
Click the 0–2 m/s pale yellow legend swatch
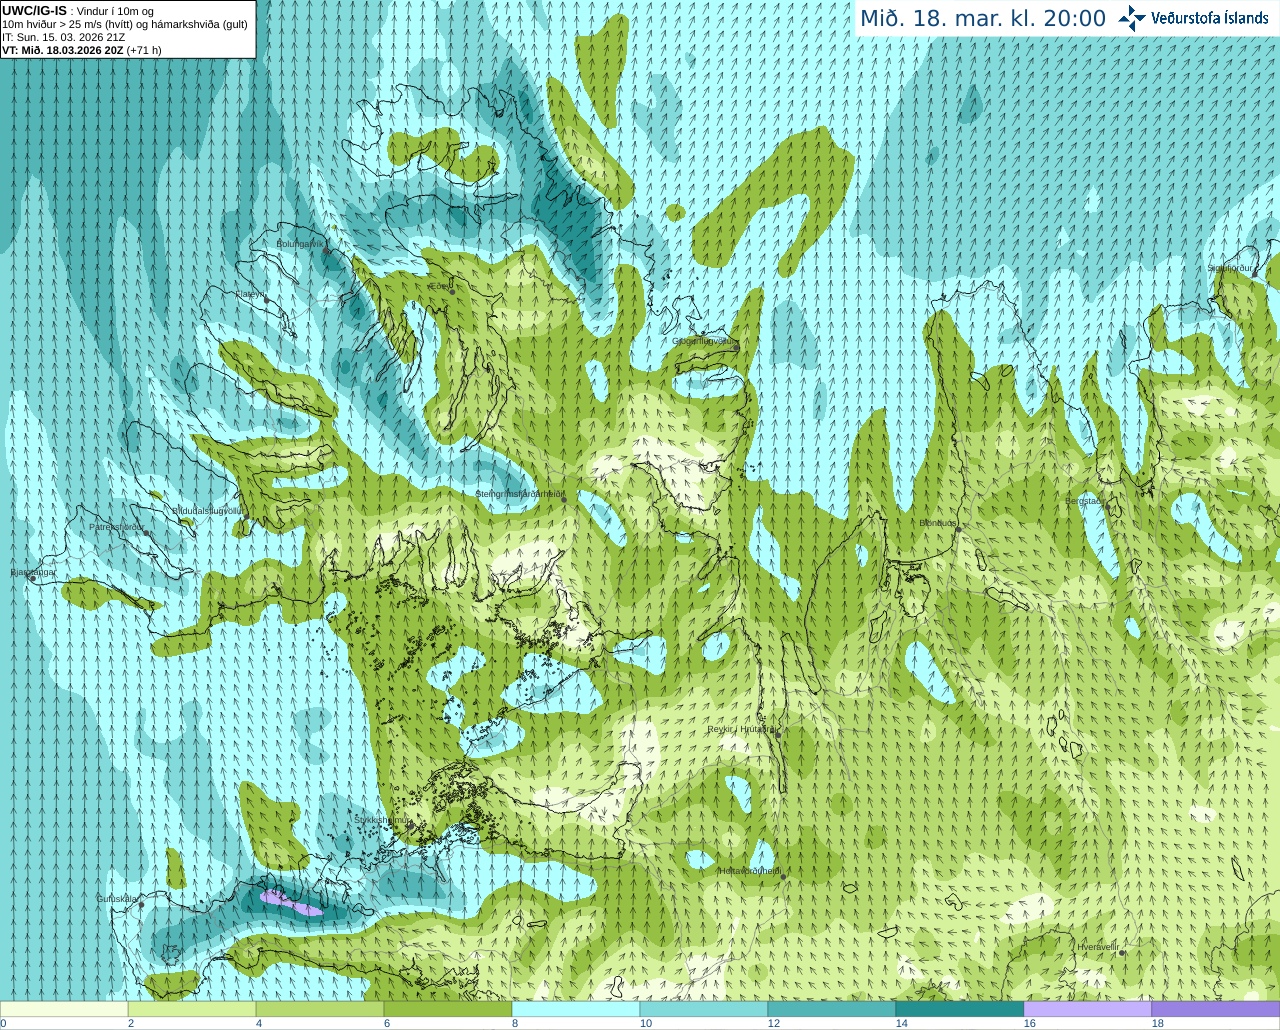point(64,1009)
